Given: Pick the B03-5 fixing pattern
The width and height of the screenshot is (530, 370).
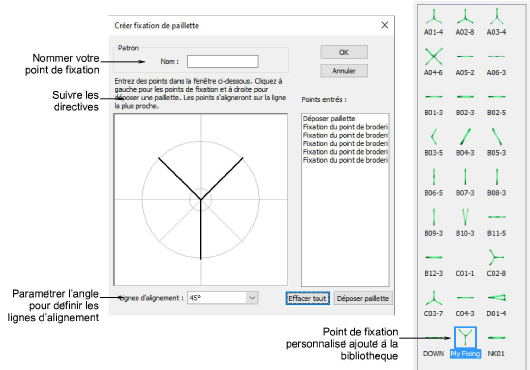Looking at the screenshot, I should point(433,143).
